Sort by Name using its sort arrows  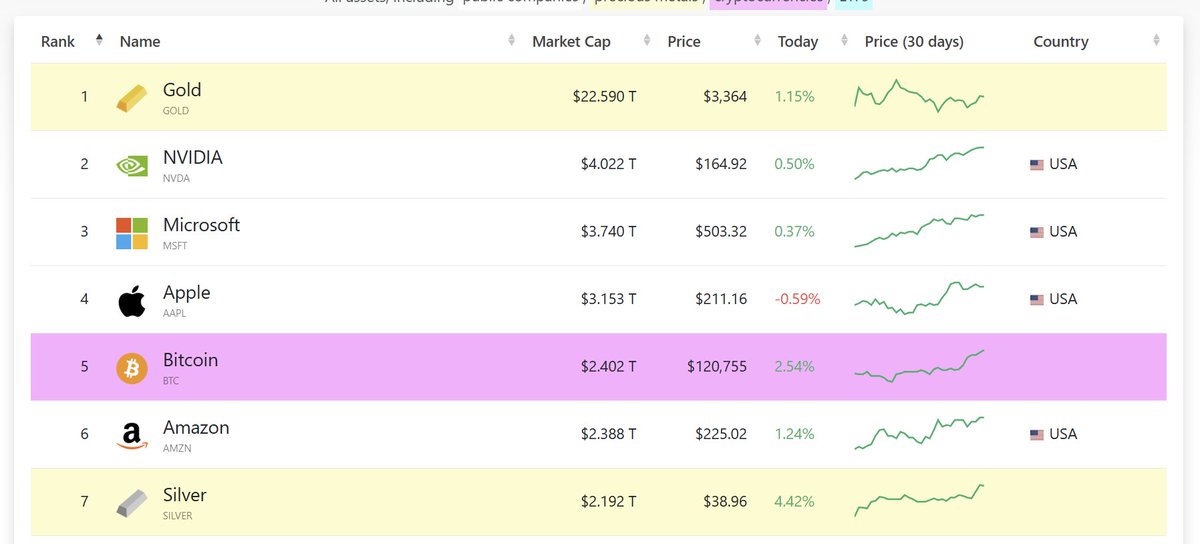tap(511, 40)
